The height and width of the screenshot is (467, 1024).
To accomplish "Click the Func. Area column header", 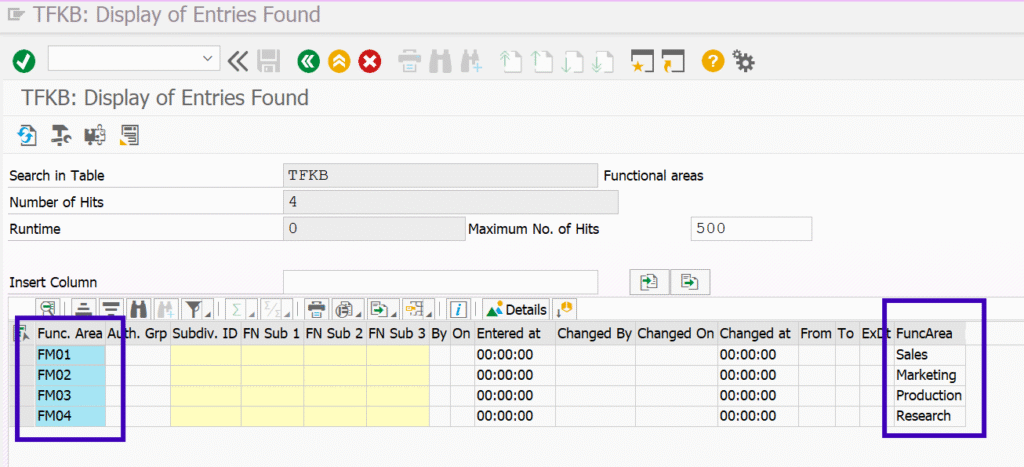I will point(70,333).
